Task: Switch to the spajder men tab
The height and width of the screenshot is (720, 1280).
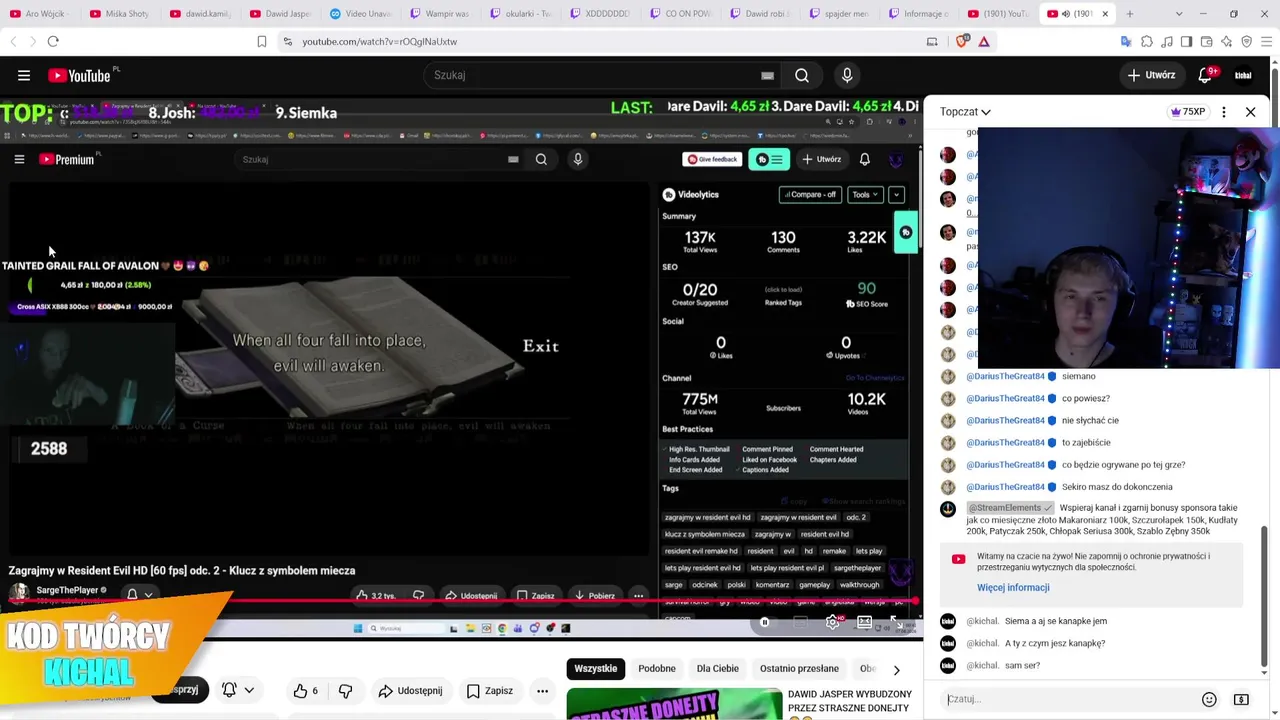Action: pyautogui.click(x=840, y=14)
